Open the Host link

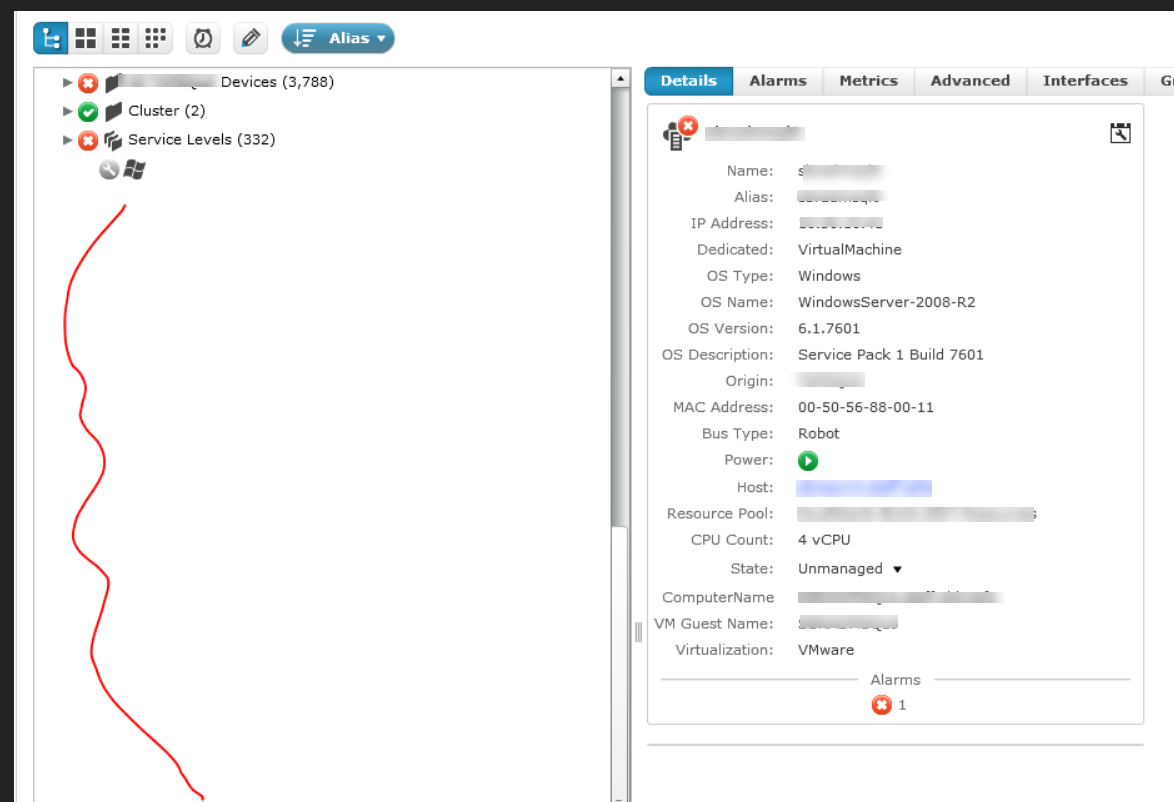pos(864,488)
